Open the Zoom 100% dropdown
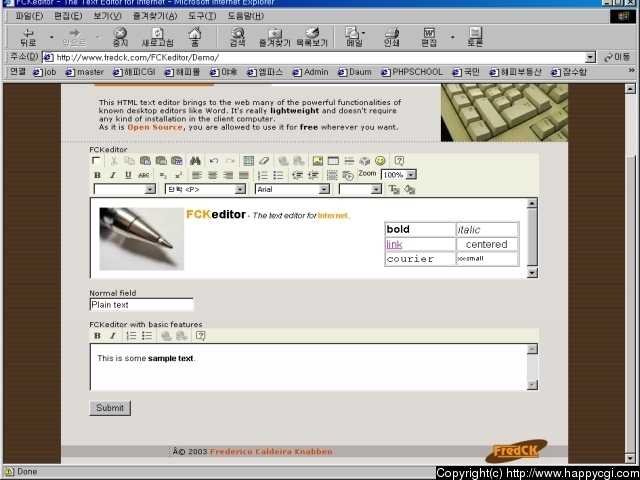 pyautogui.click(x=411, y=175)
